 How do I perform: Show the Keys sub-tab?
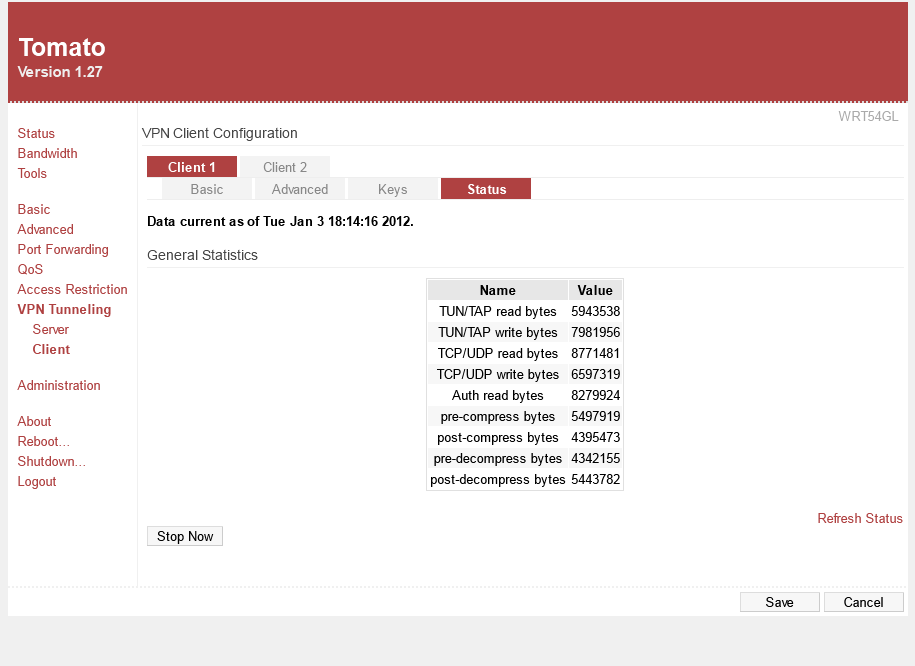(392, 189)
